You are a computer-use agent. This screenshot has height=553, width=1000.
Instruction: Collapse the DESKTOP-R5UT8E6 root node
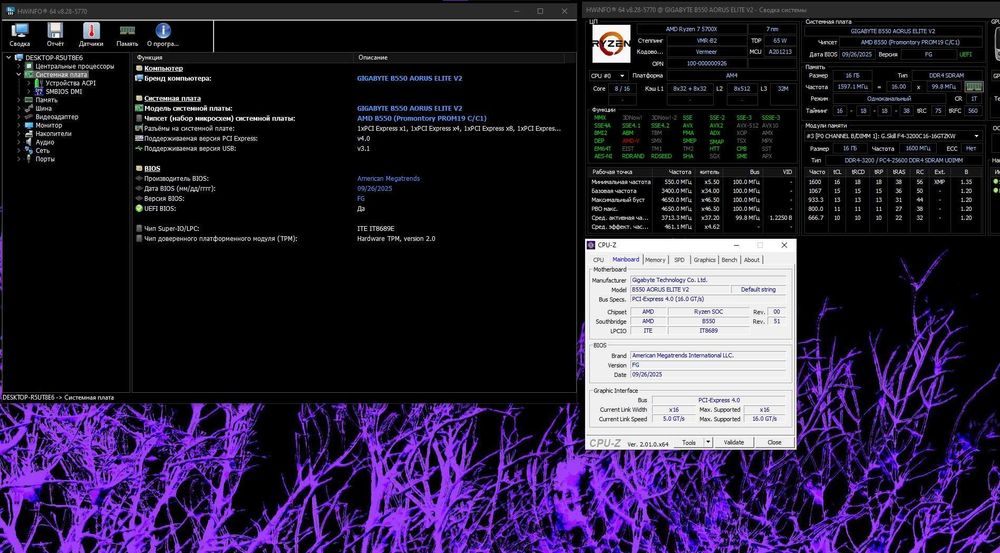9,57
